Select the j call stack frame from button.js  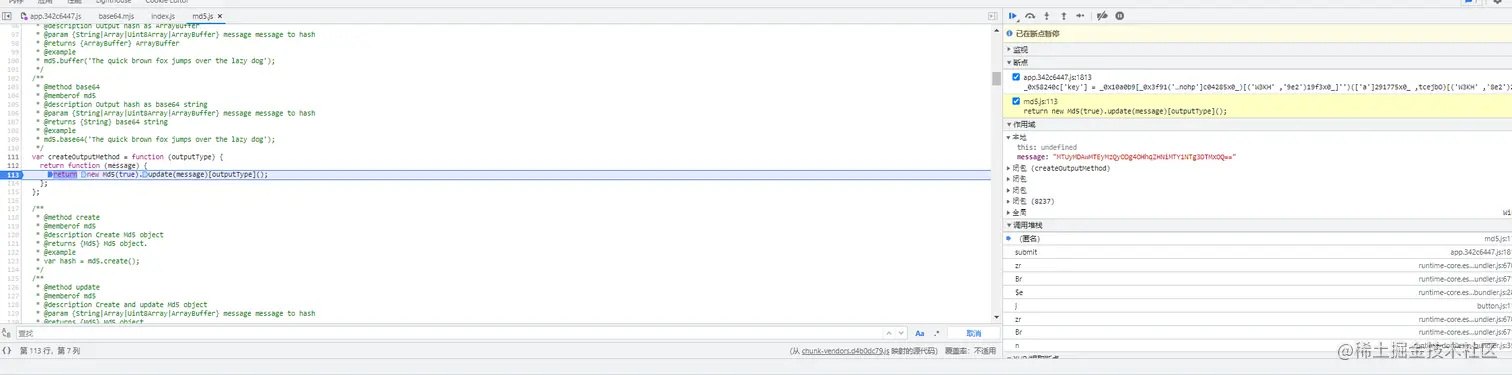1258,306
